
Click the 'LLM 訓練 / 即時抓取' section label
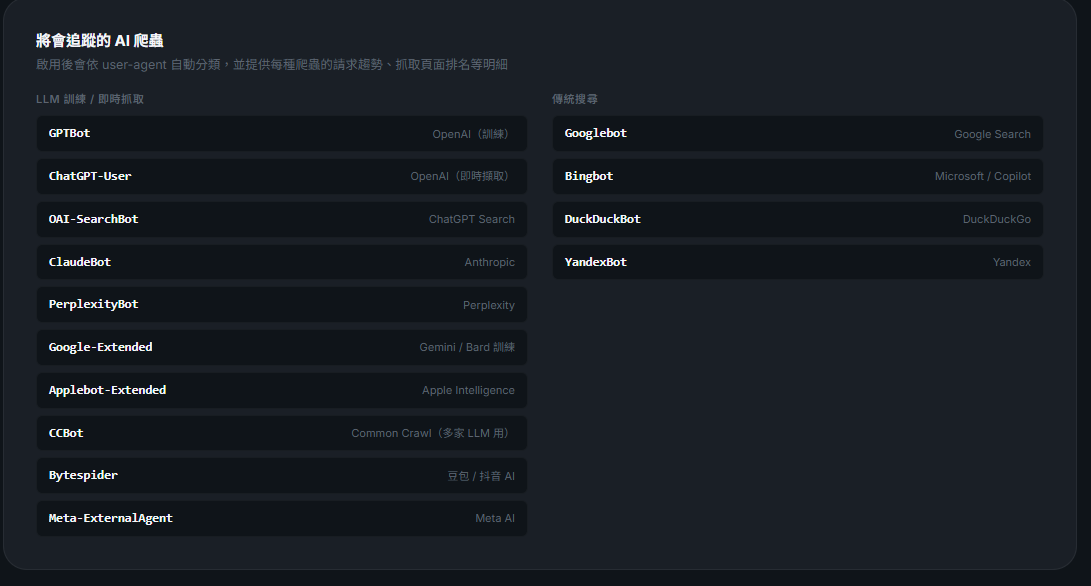point(90,99)
